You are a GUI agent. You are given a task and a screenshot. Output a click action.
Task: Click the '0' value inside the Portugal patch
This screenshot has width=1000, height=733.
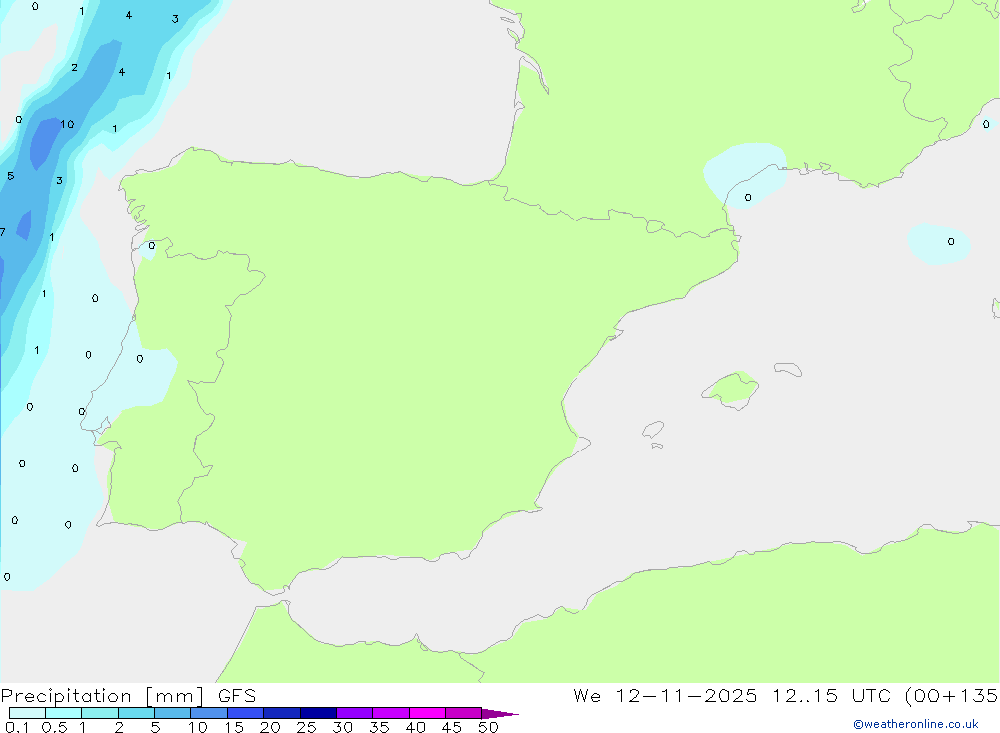140,359
